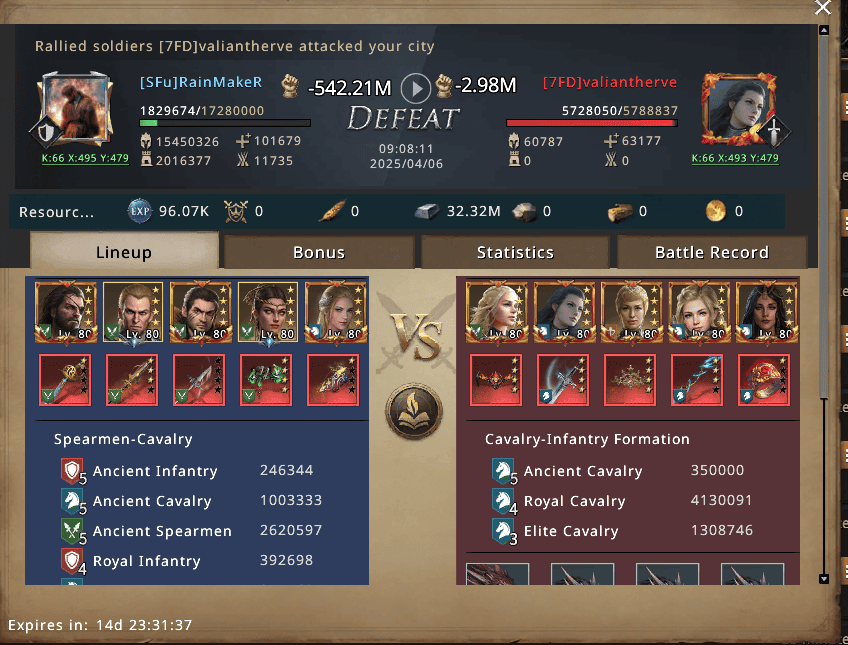Switch to the Bonus tab

coord(319,252)
